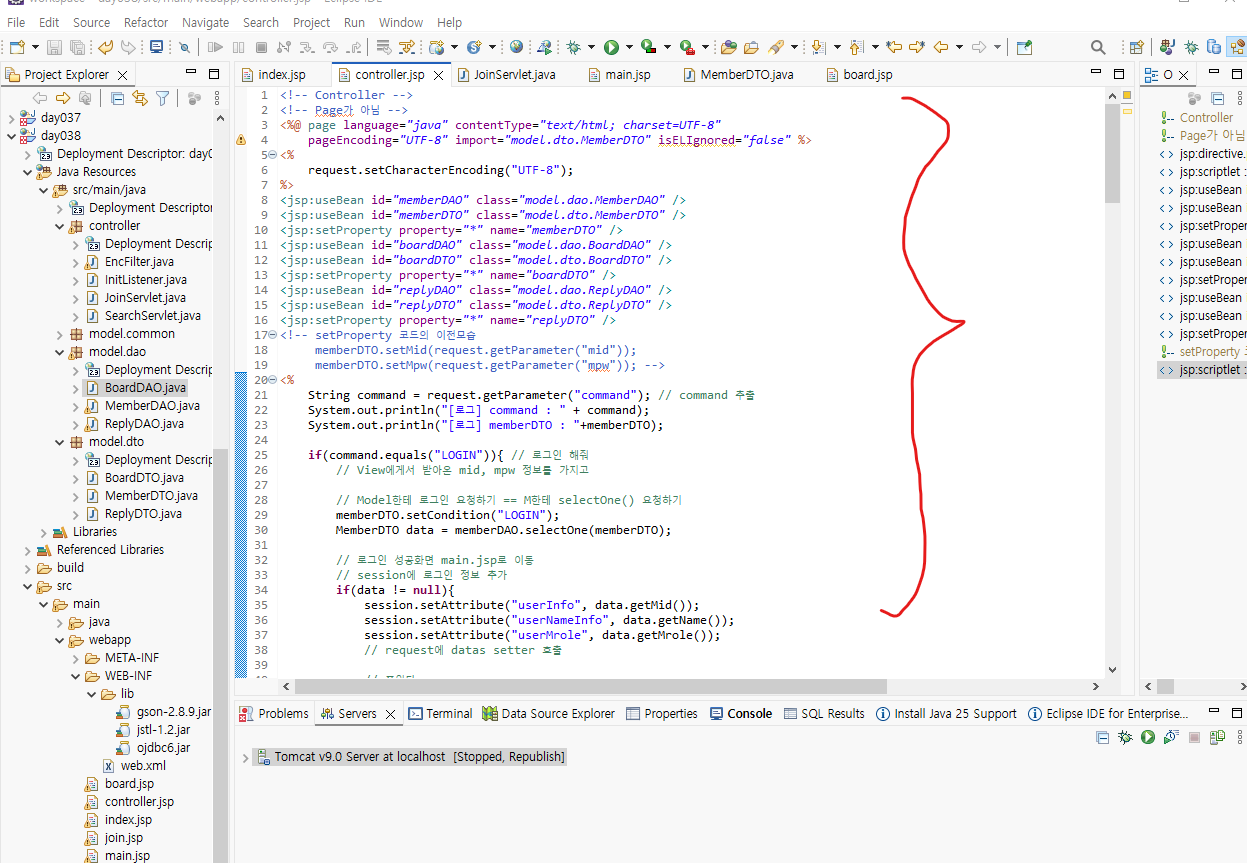Click the Tomcat v9.0 Server row
This screenshot has height=863, width=1247.
(x=410, y=757)
